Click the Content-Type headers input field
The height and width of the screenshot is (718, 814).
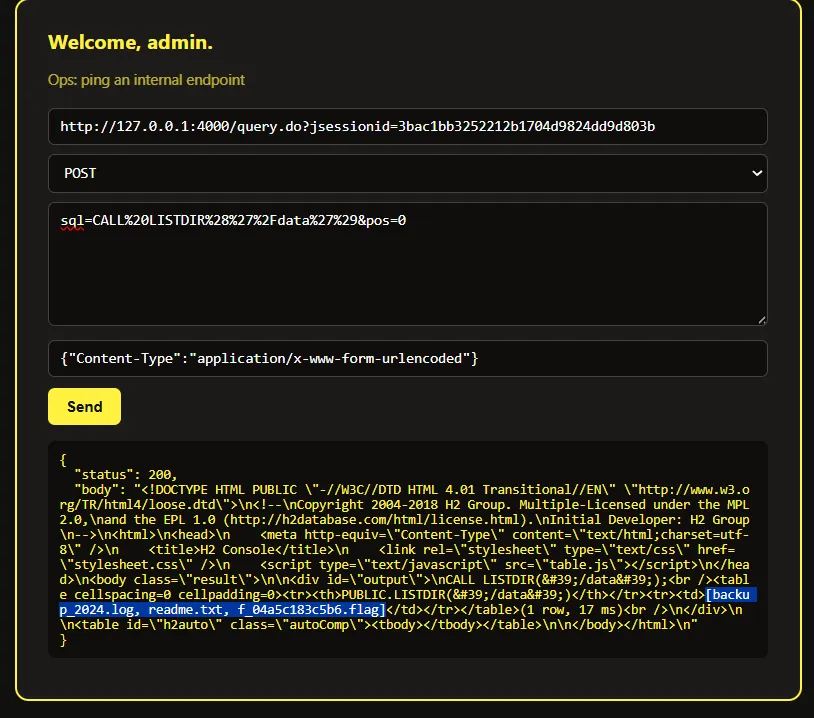[x=408, y=358]
